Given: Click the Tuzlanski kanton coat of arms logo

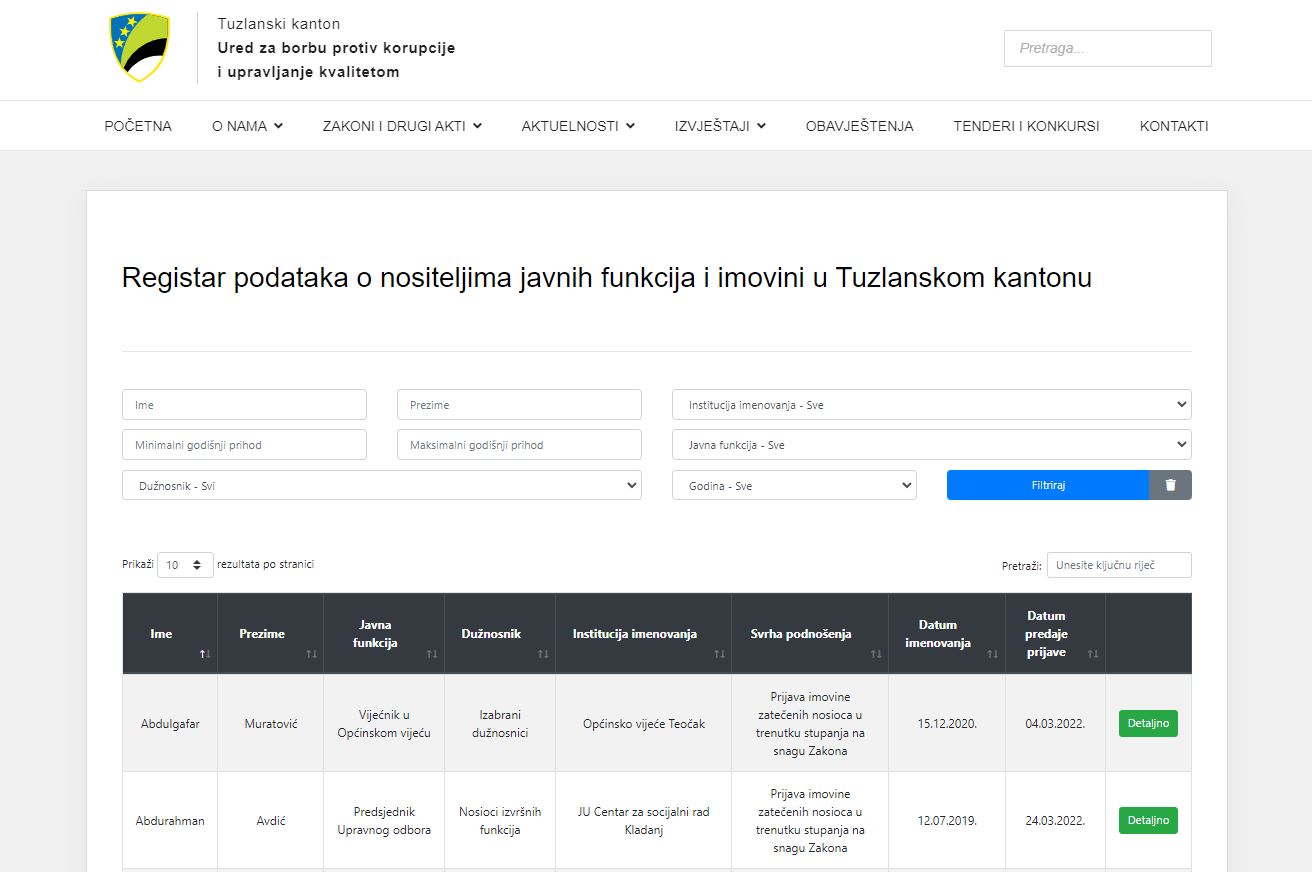Looking at the screenshot, I should coord(139,47).
